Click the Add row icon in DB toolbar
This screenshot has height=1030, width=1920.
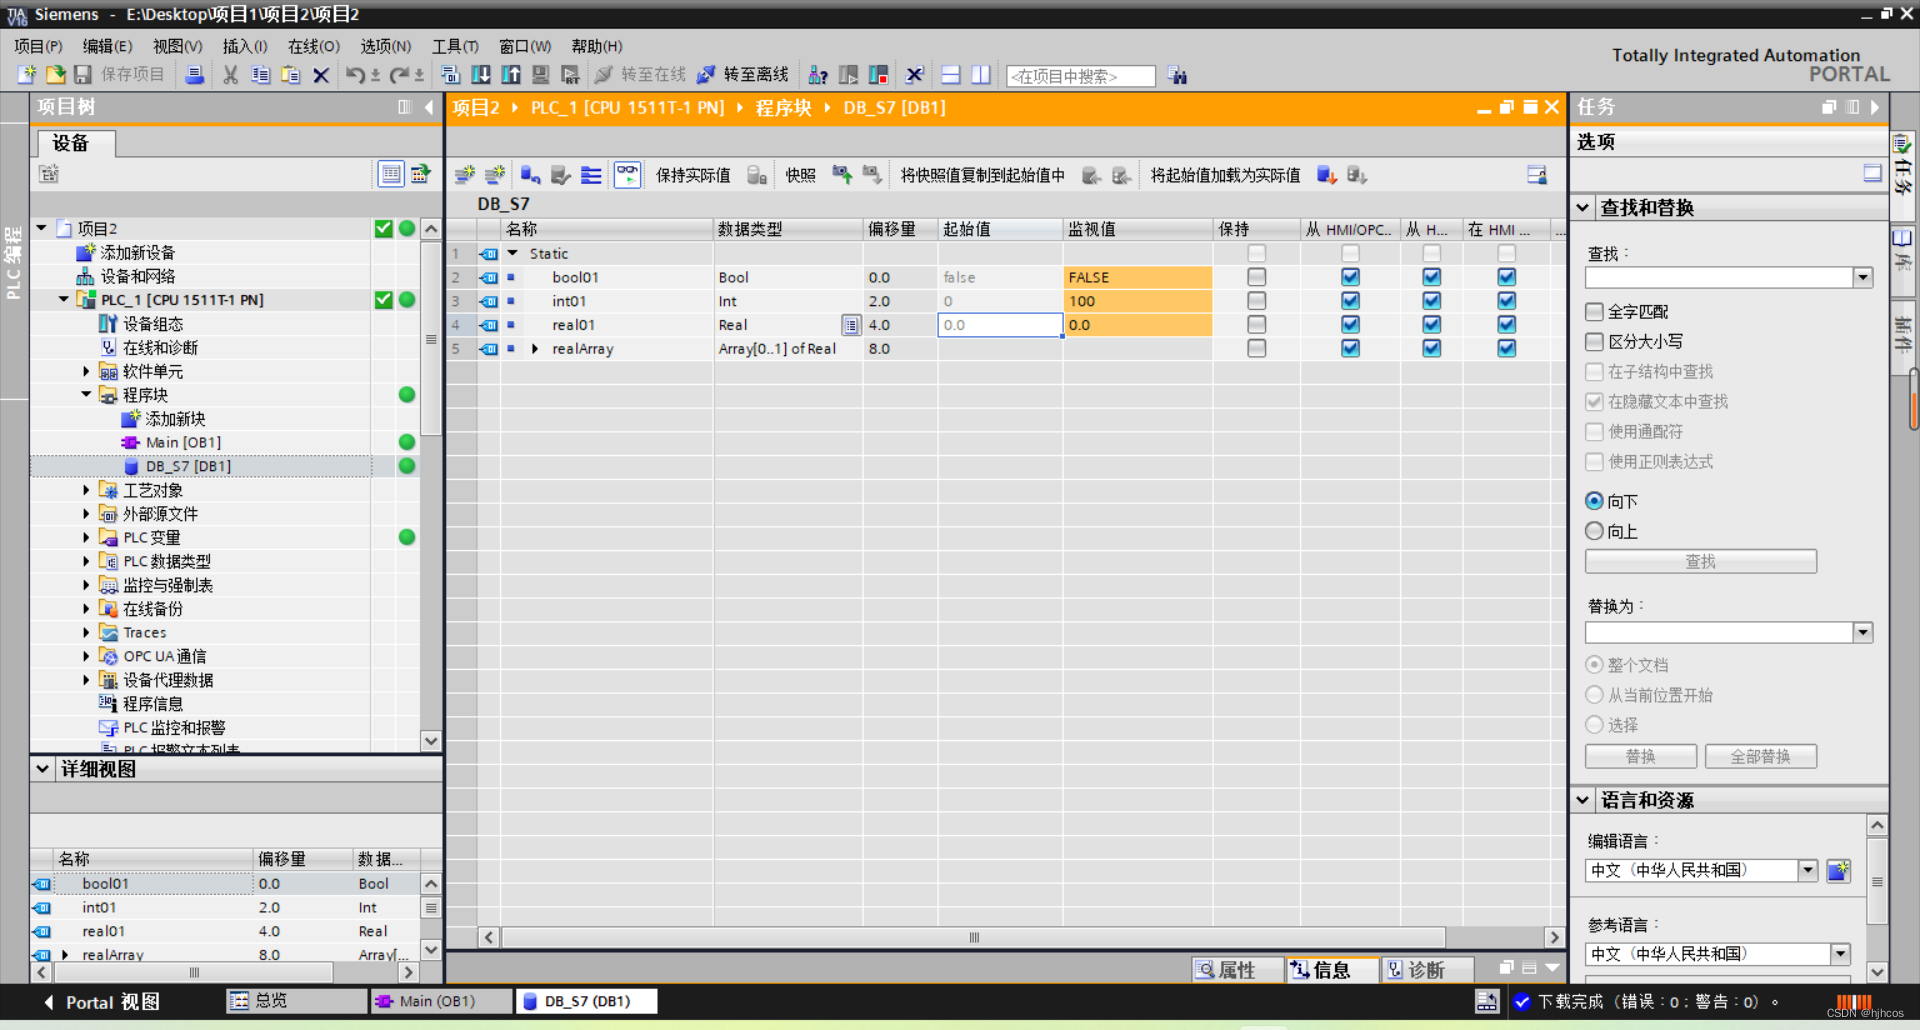pos(495,175)
